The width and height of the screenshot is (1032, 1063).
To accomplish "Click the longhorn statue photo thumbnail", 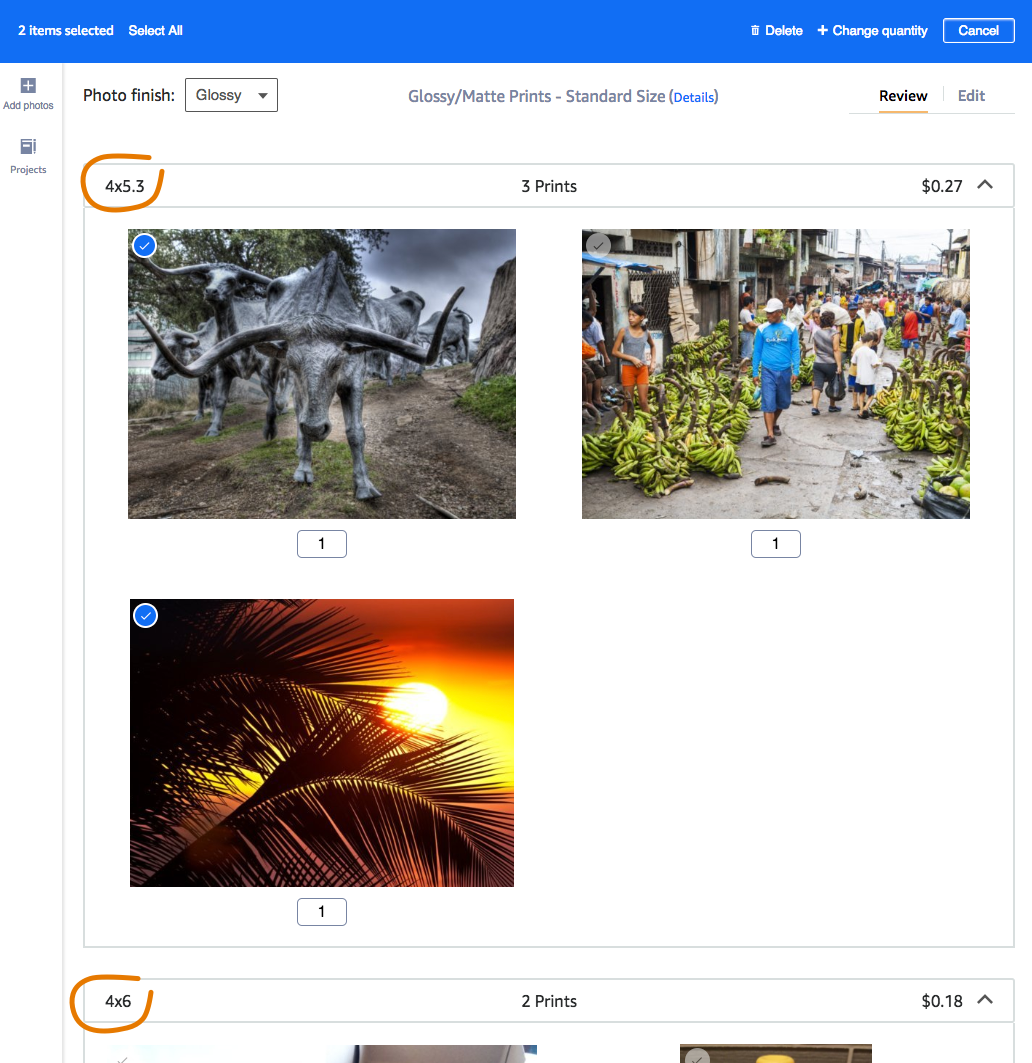I will coord(322,374).
